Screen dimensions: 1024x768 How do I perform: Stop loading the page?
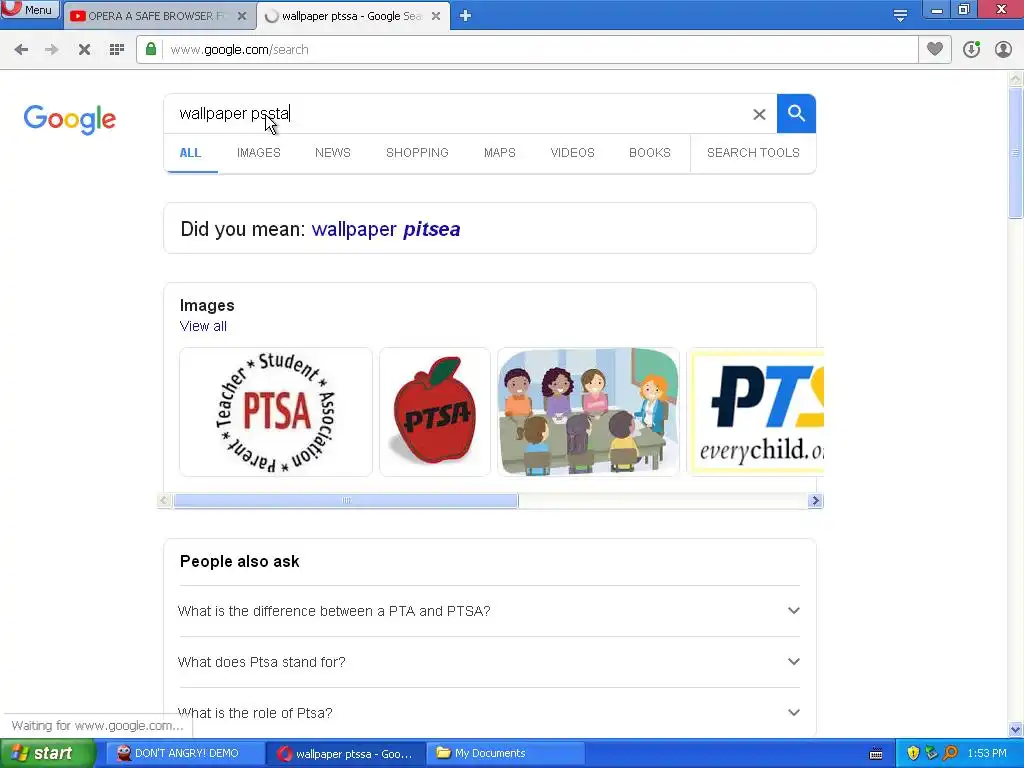coord(84,50)
